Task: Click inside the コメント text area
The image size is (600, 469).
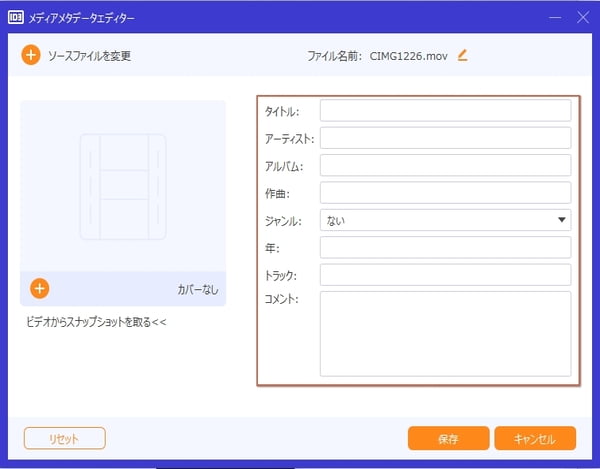Action: coord(445,334)
